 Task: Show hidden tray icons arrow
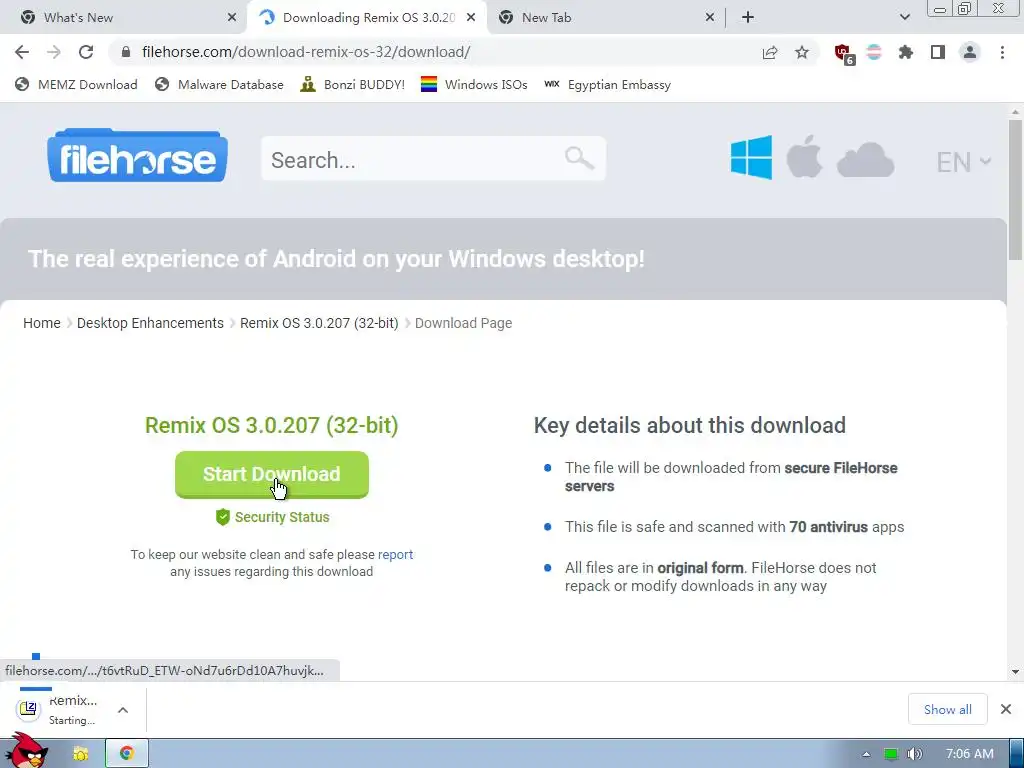tap(866, 754)
